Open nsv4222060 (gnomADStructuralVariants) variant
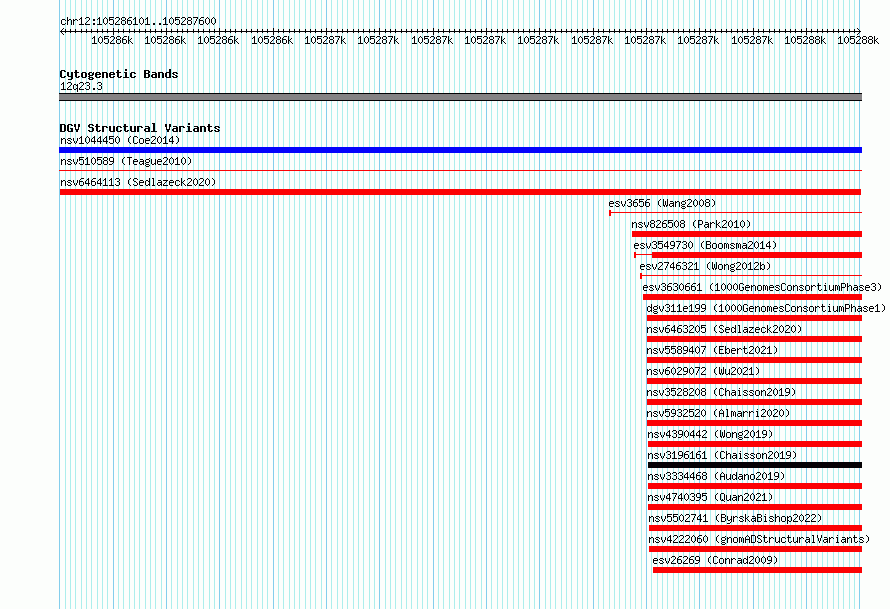The height and width of the screenshot is (609, 890). click(x=759, y=539)
